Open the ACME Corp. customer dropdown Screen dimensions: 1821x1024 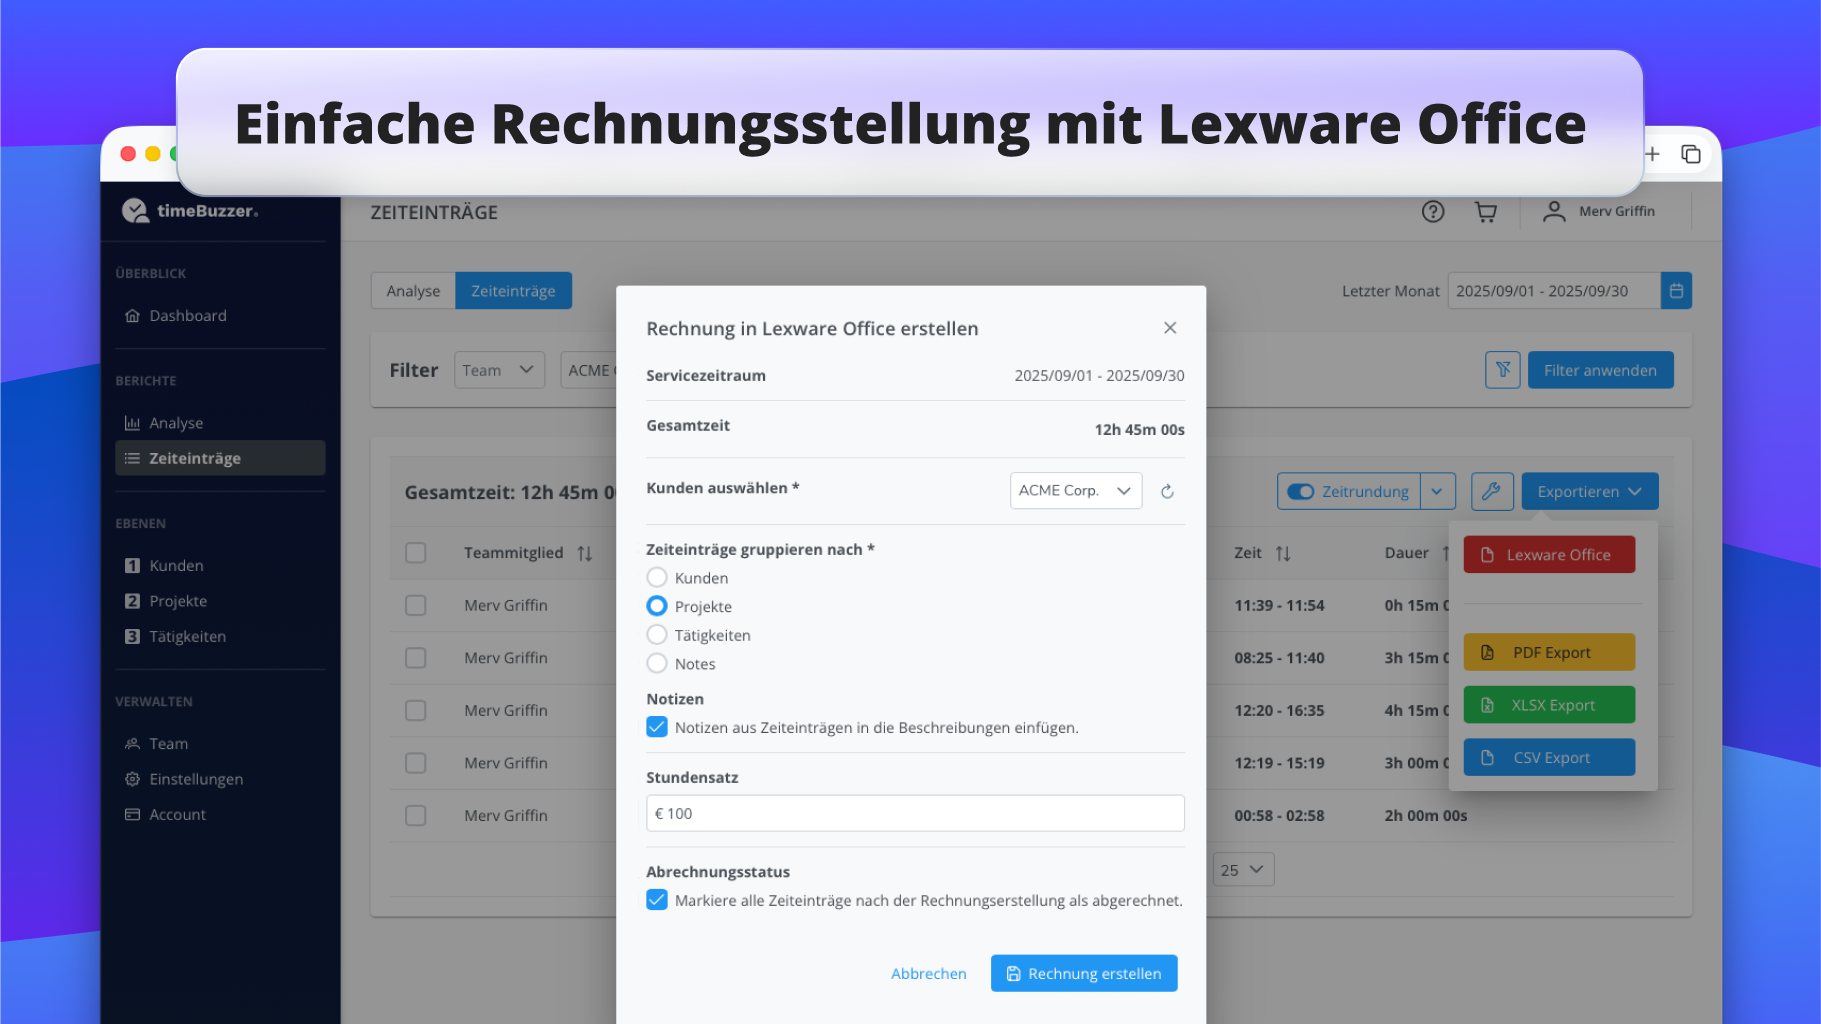coord(1075,491)
